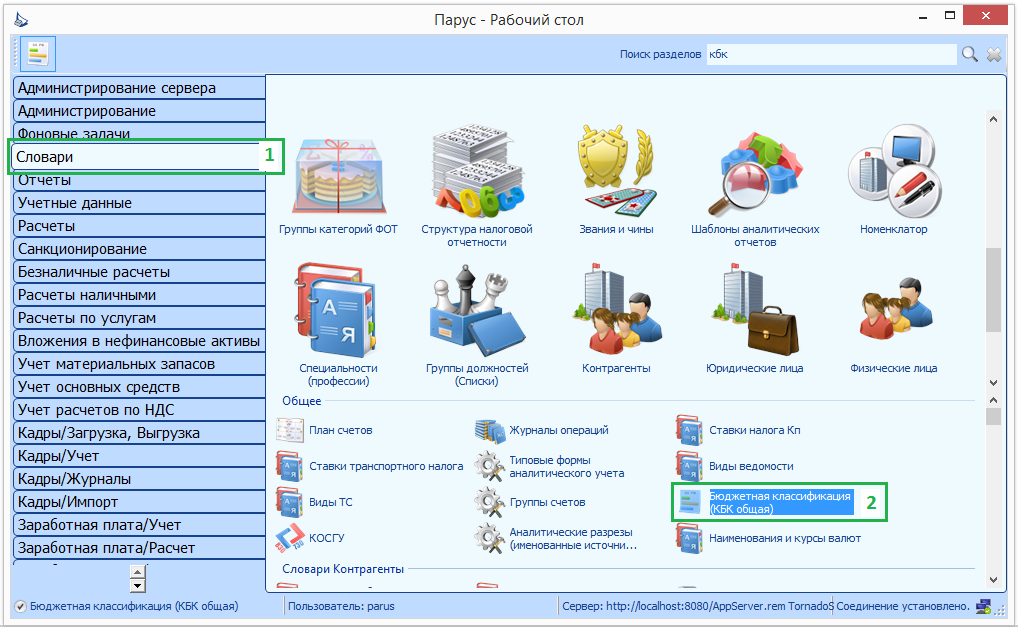Click the Словари Контрагенты group header
The height and width of the screenshot is (627, 1018).
(343, 569)
